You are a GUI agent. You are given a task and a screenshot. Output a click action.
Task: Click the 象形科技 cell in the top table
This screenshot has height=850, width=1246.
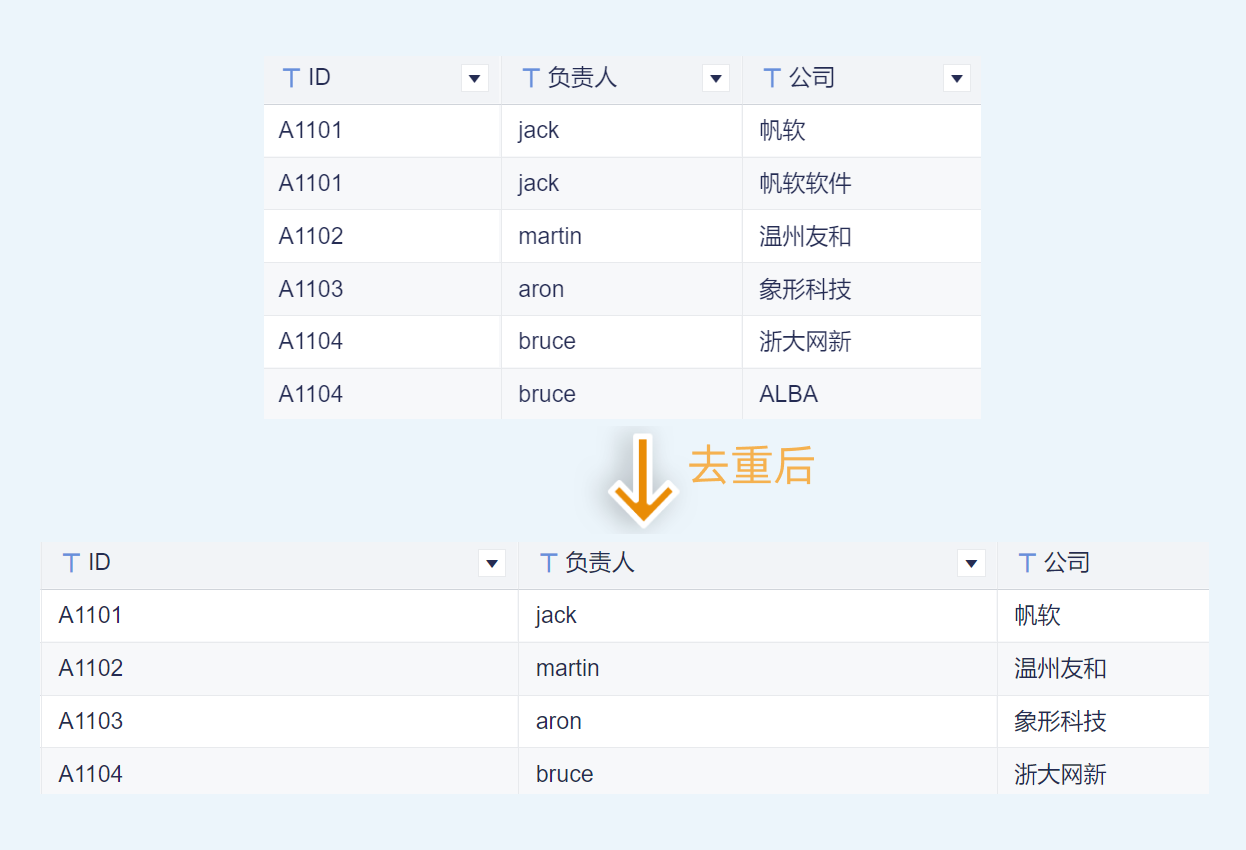click(x=805, y=290)
